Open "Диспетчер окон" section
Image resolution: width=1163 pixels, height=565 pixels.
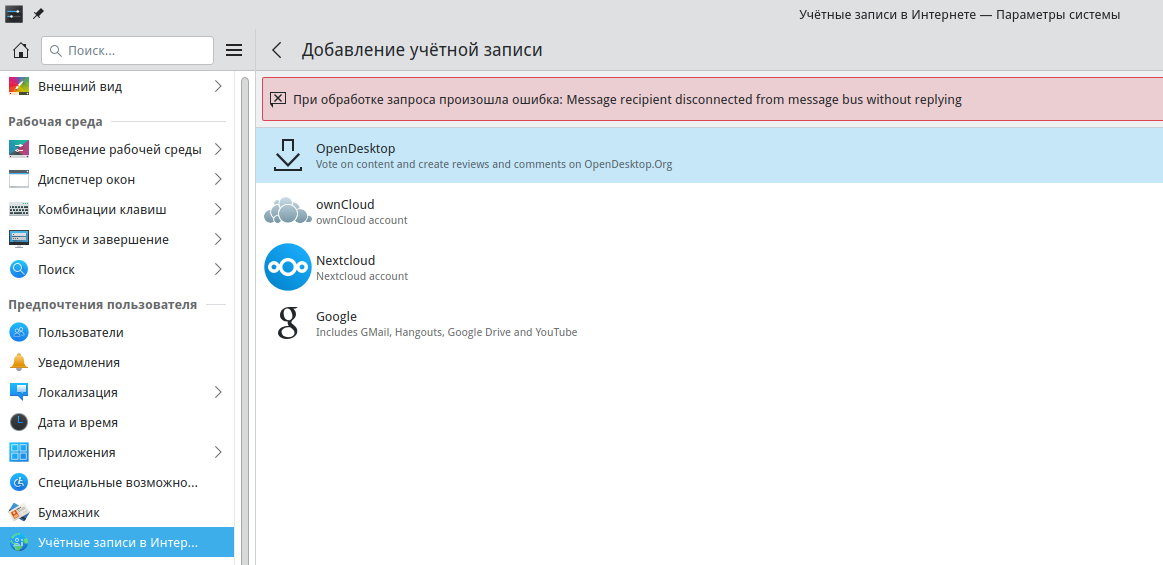(116, 179)
